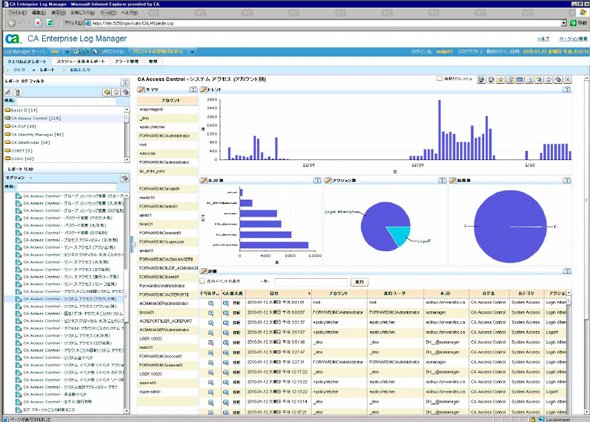Open the Log Manager server dropdown

(67, 52)
